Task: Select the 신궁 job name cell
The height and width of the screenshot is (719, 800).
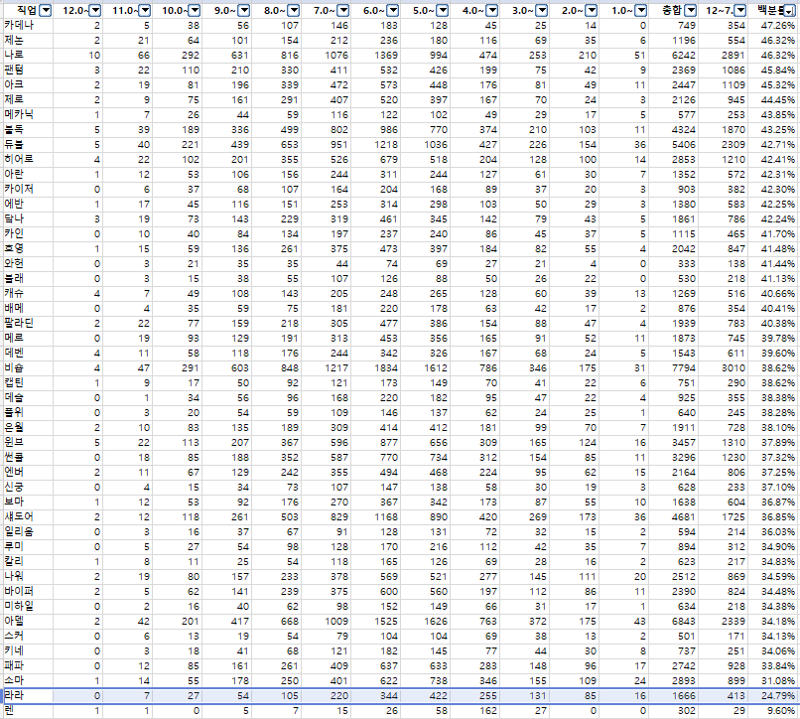Action: [28, 487]
